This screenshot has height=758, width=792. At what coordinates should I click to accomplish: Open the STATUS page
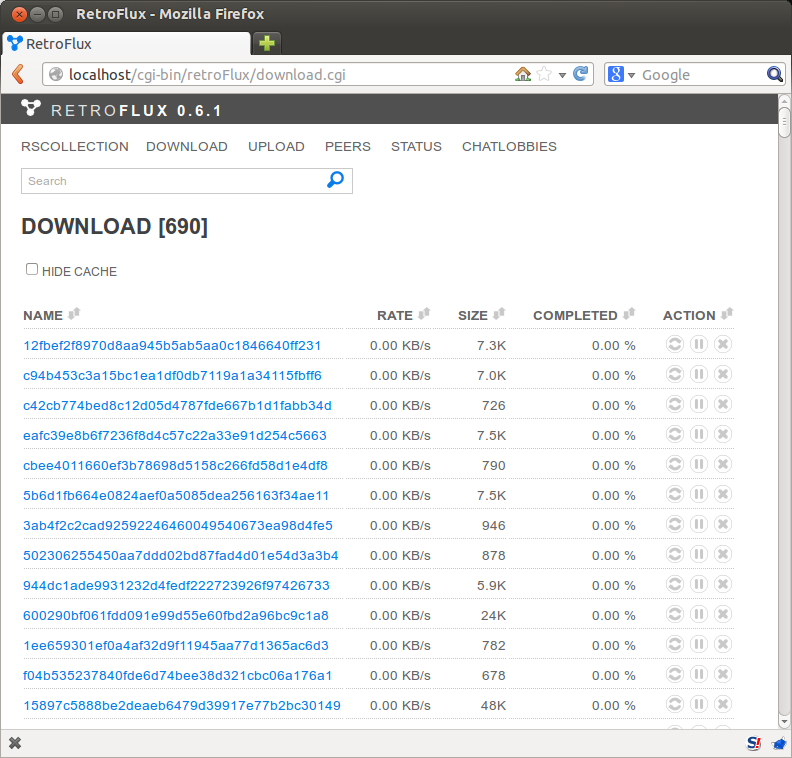coord(416,146)
